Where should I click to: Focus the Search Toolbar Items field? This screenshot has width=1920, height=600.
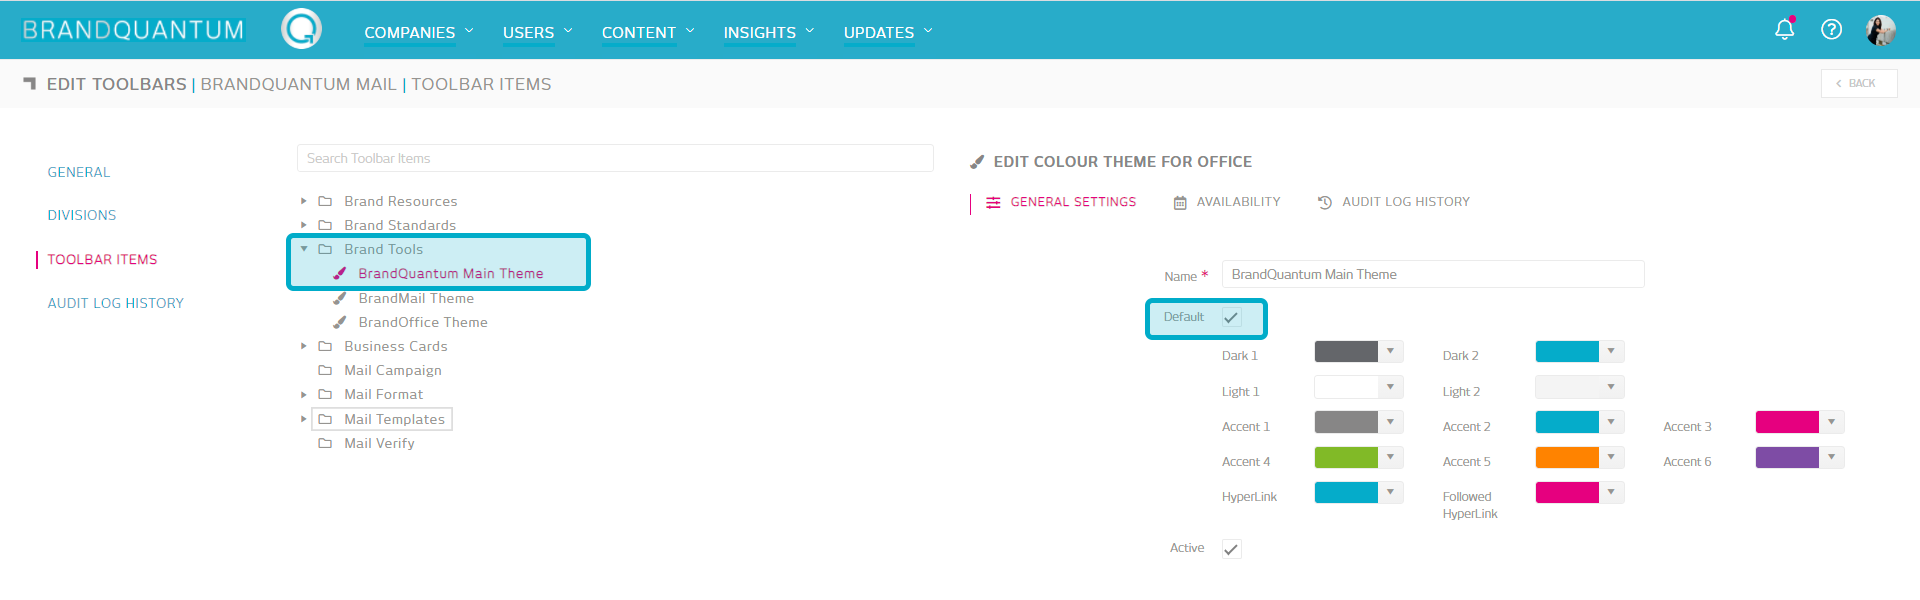pyautogui.click(x=615, y=158)
